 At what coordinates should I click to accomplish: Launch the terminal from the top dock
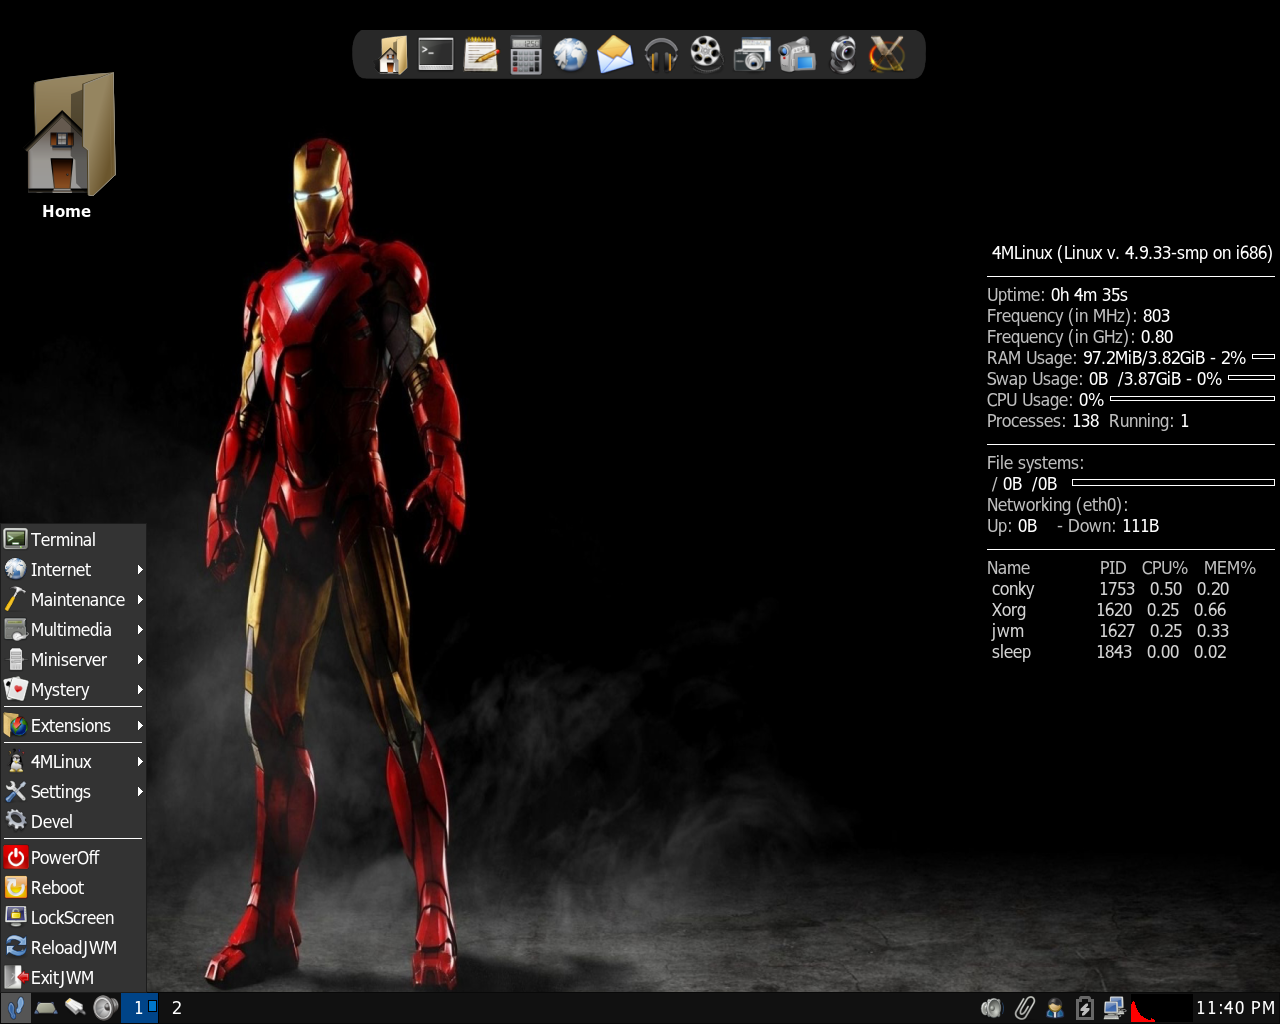[x=436, y=54]
